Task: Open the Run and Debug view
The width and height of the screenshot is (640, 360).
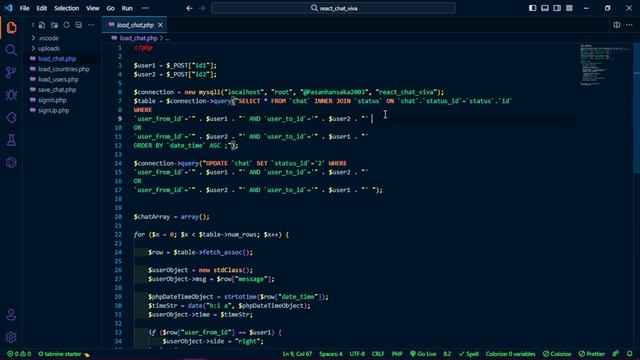Action: click(11, 95)
